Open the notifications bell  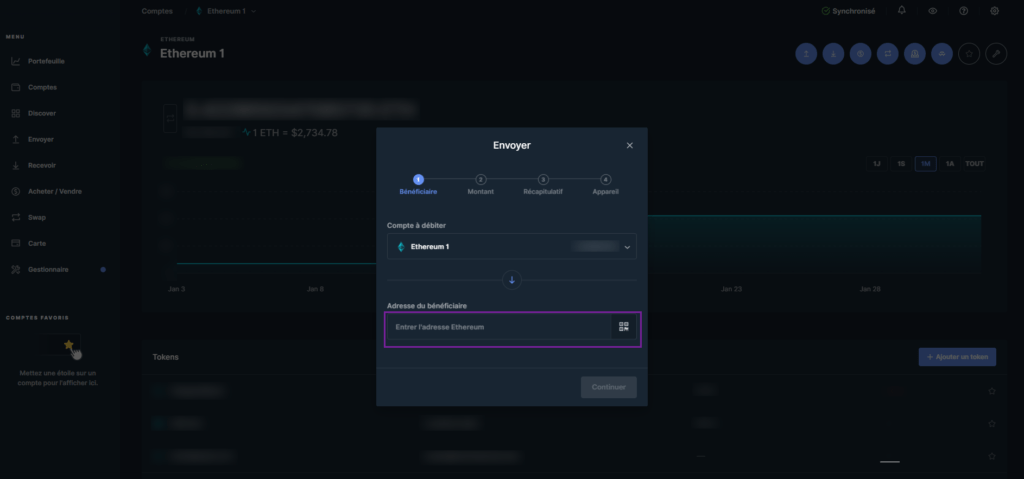902,10
